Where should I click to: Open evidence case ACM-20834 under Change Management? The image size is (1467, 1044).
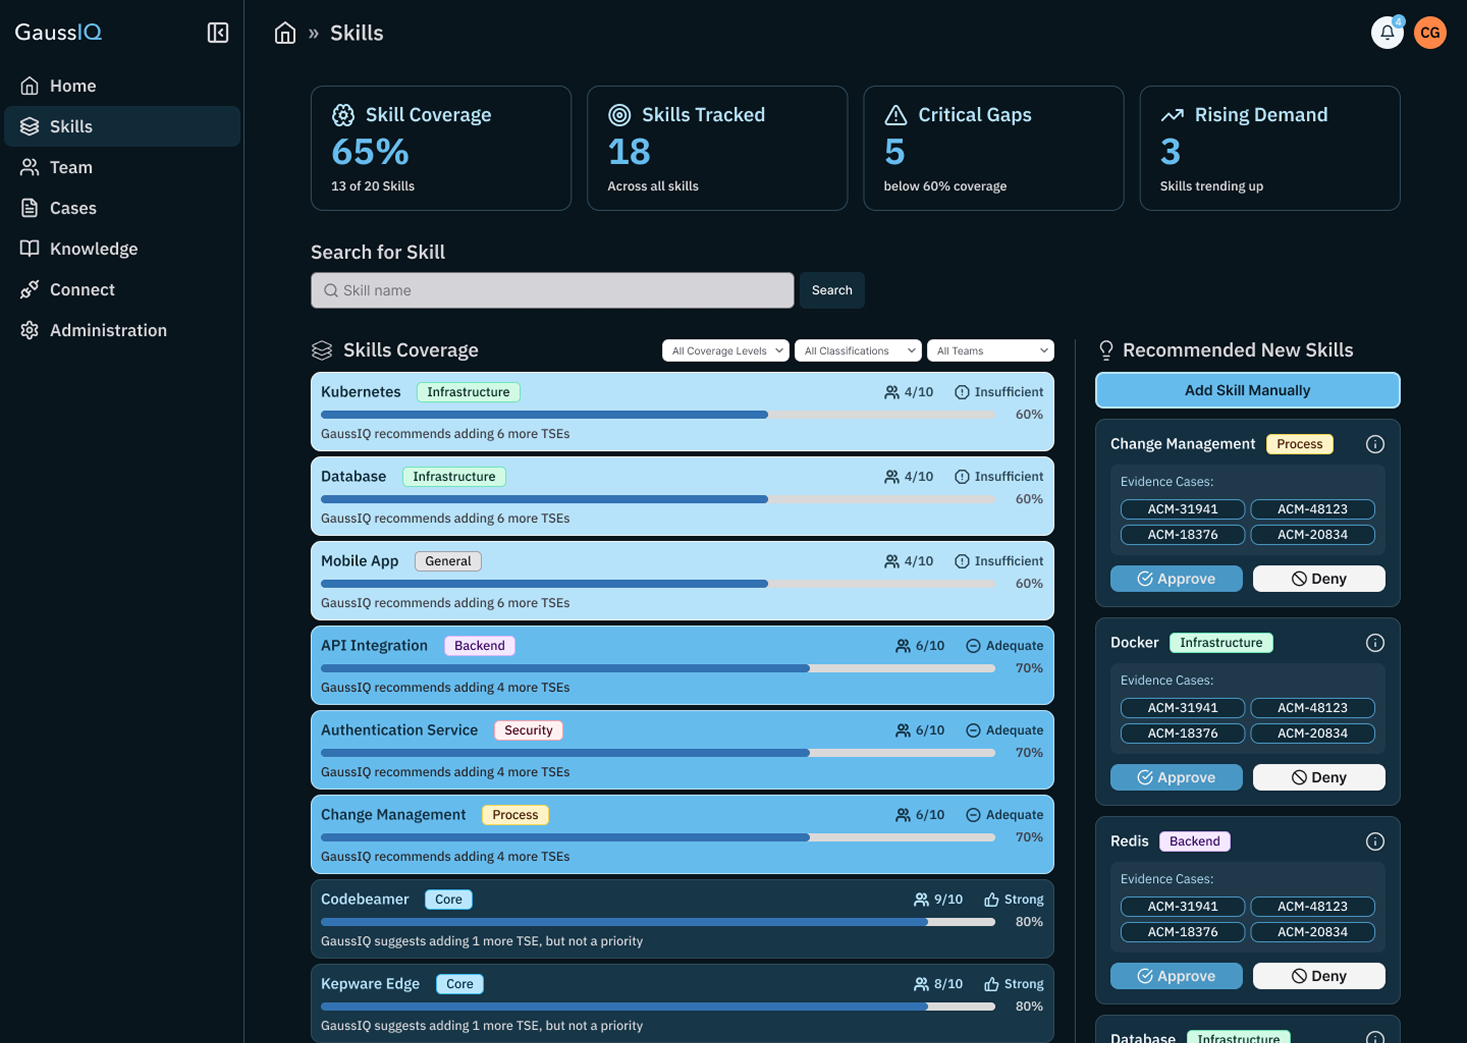pos(1313,535)
